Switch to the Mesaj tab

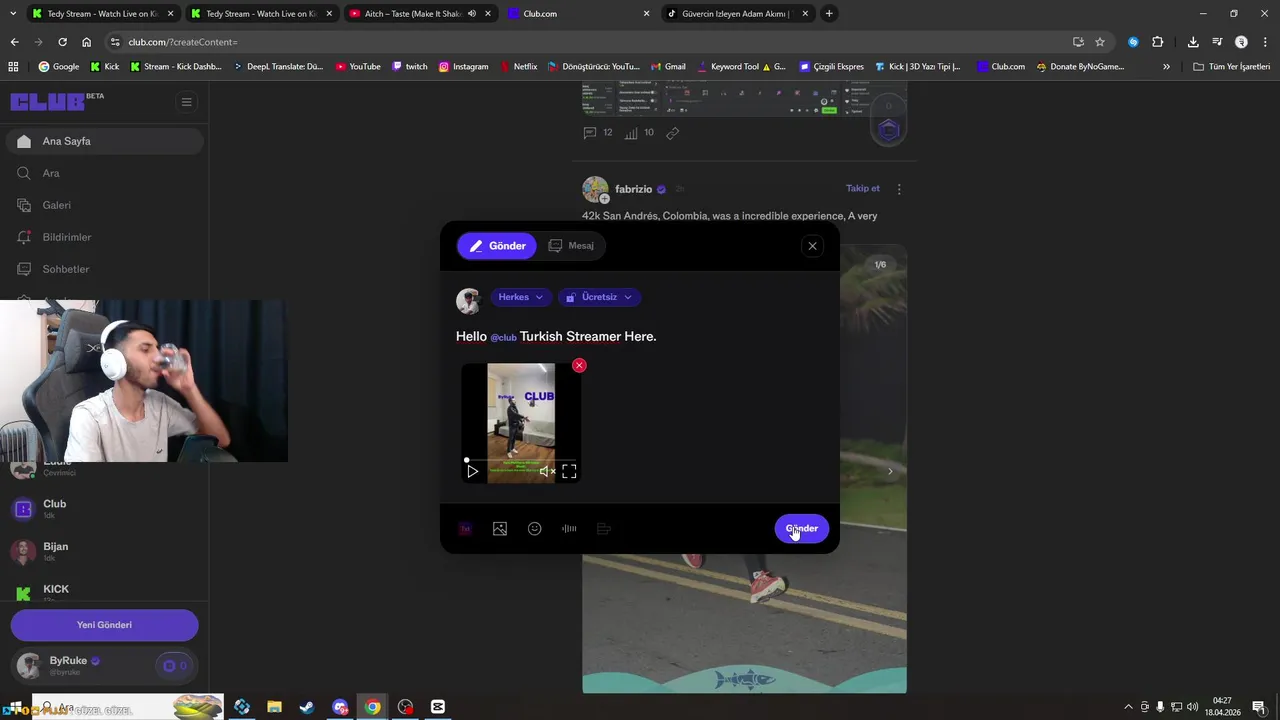[571, 246]
